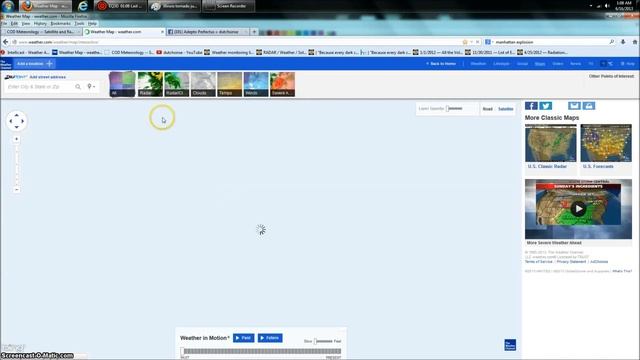This screenshot has height=360, width=640.
Task: Open the Screen Recorder taskbar item
Action: [229, 6]
